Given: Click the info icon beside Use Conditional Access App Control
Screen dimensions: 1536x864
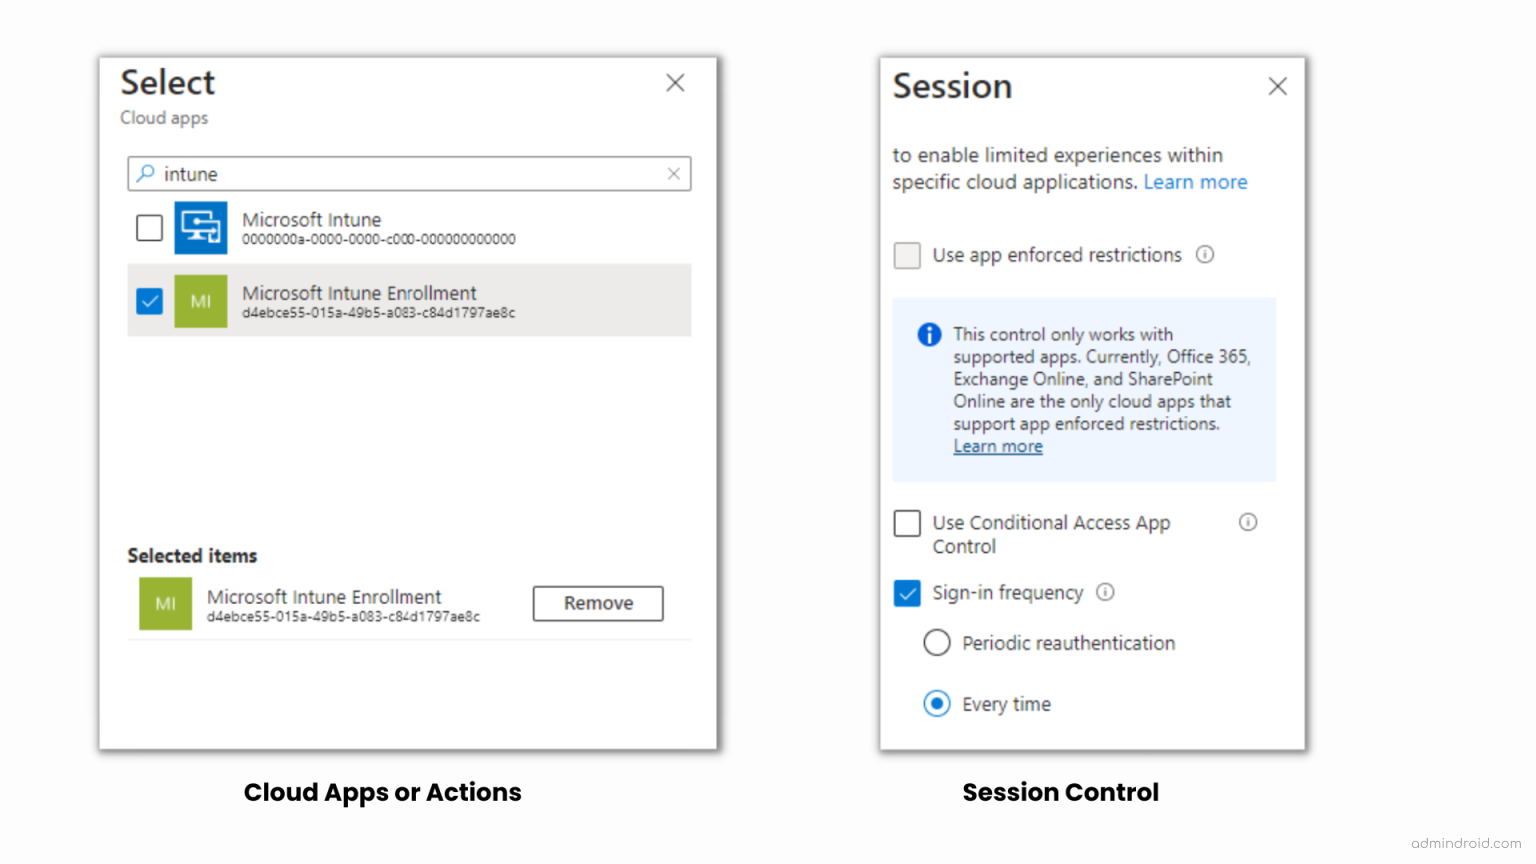Looking at the screenshot, I should pos(1247,521).
